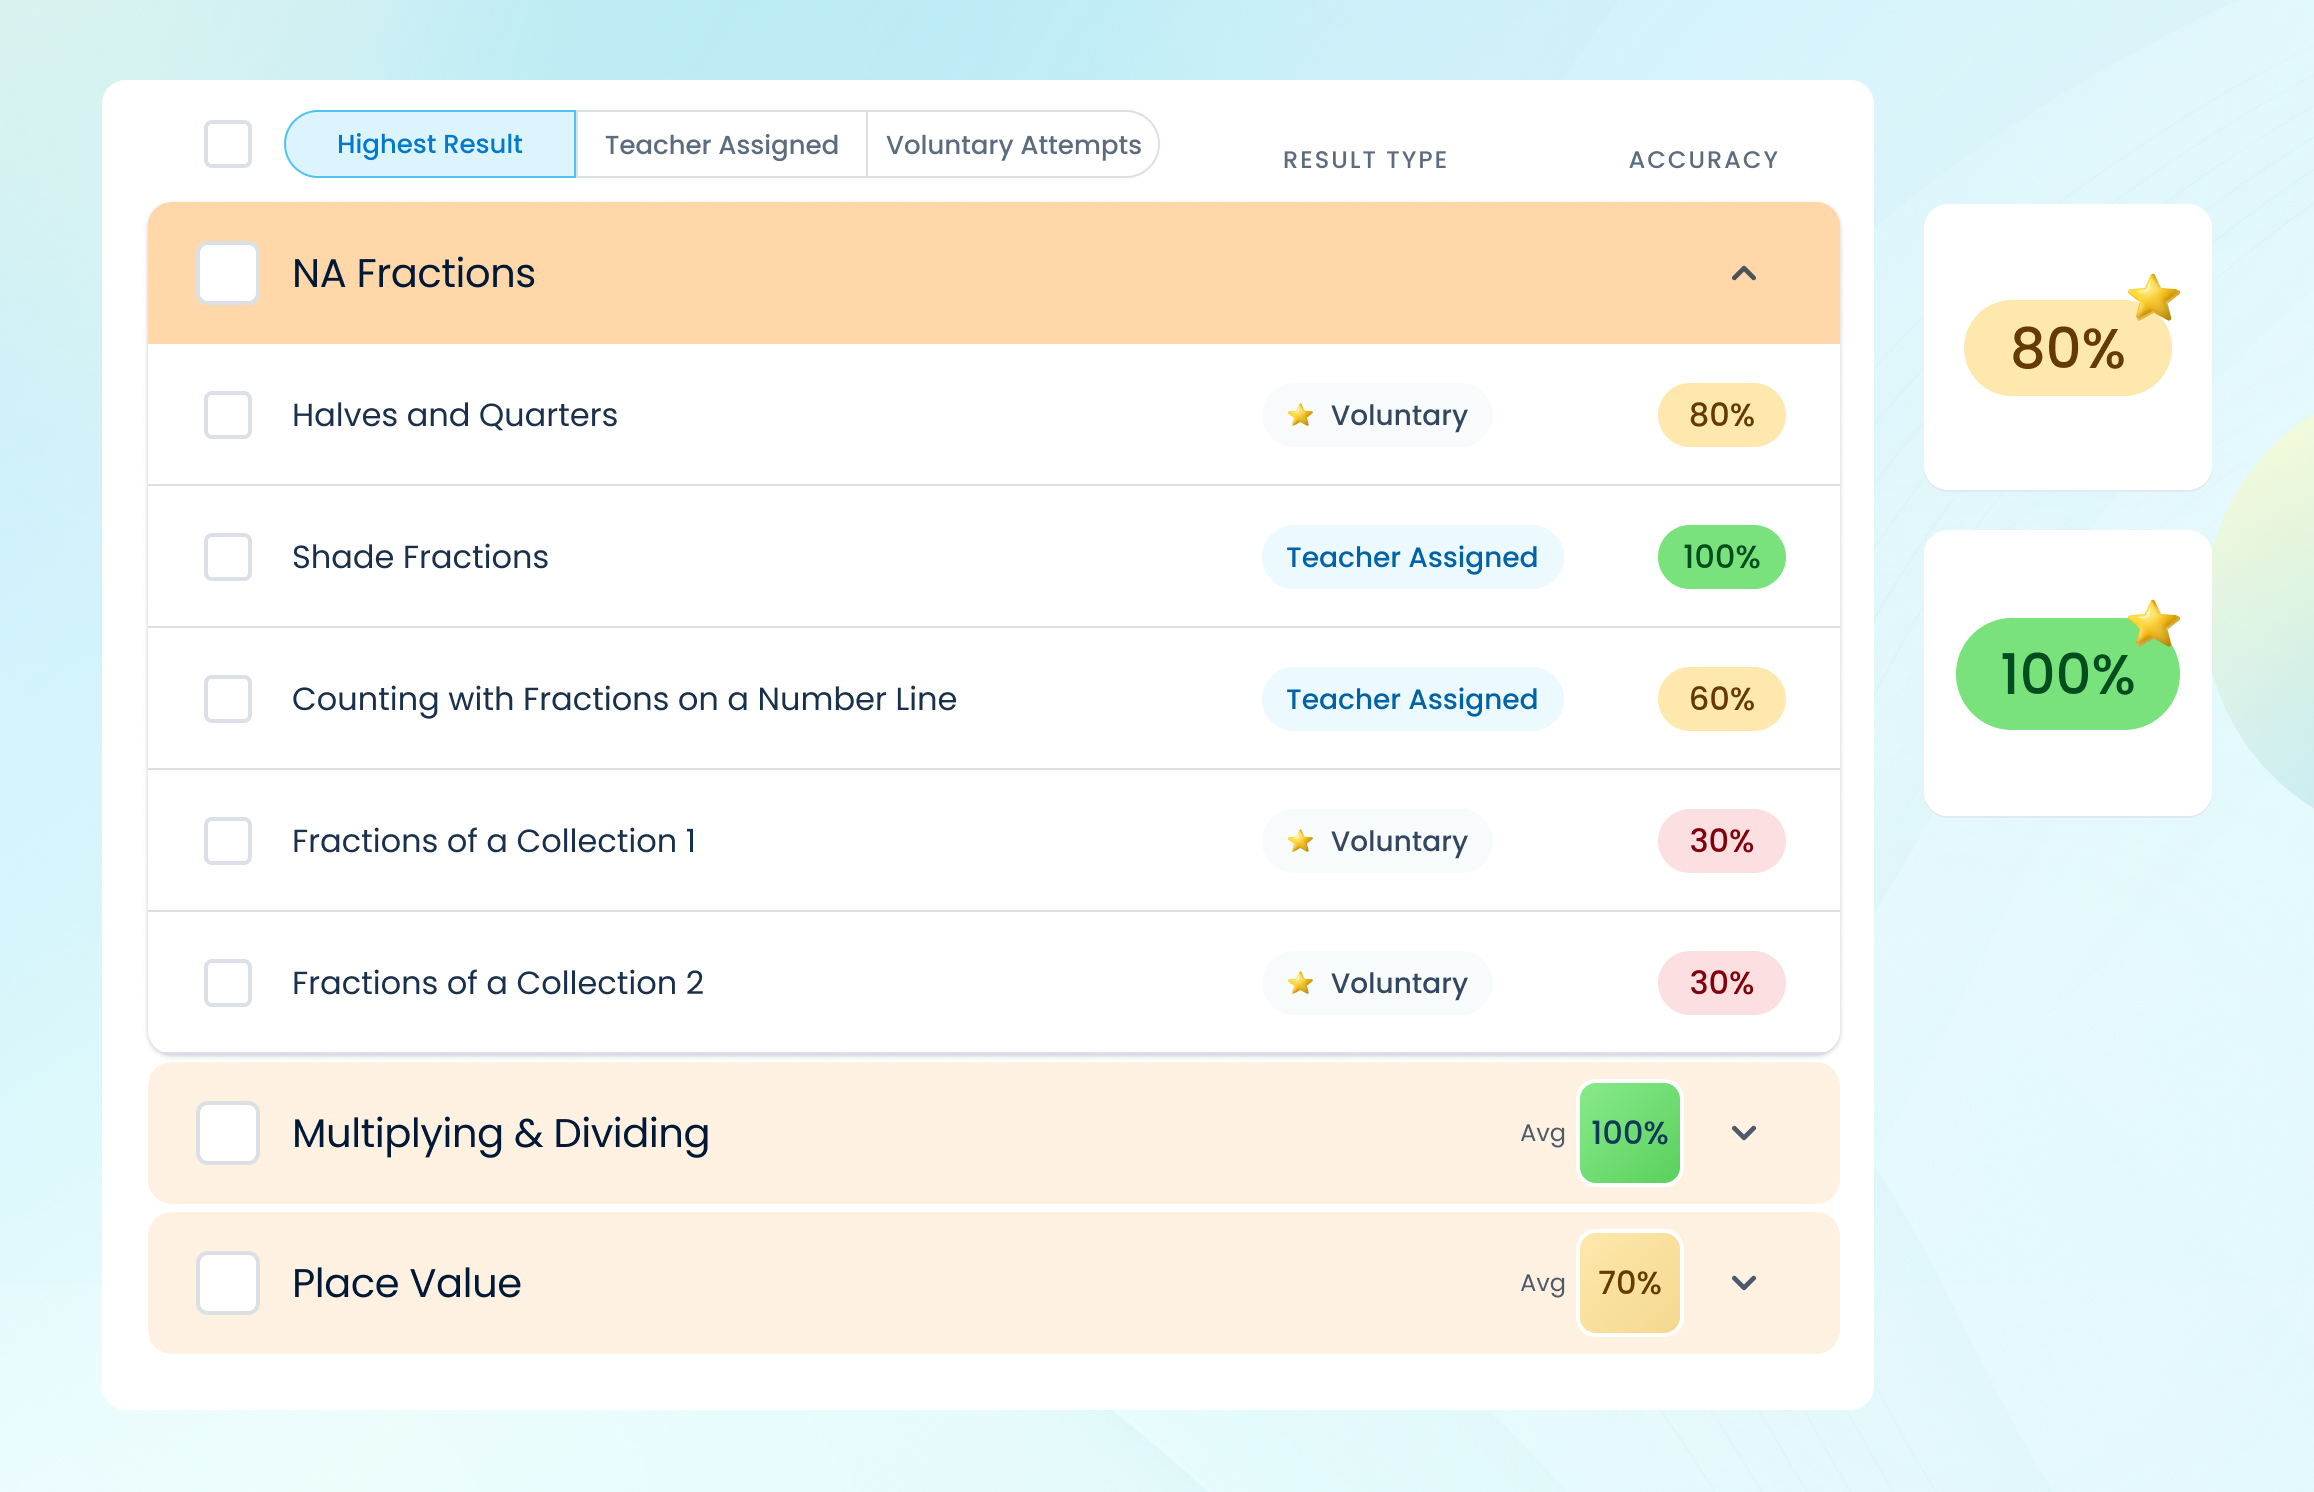Click the star icon beside Fractions of a Collection 1 Voluntary label
This screenshot has height=1492, width=2314.
[x=1301, y=841]
